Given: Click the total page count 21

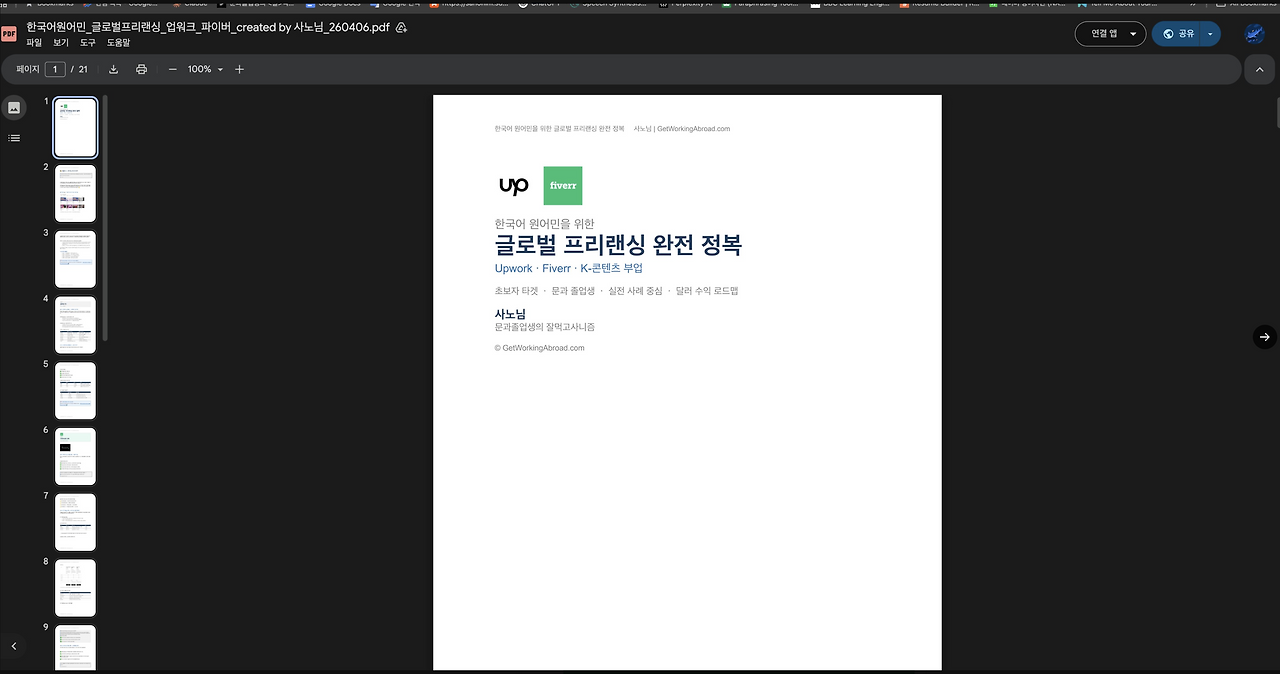Looking at the screenshot, I should click(x=83, y=69).
